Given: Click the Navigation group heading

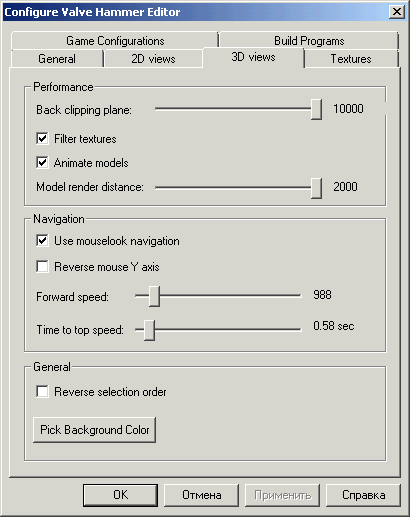Looking at the screenshot, I should tap(59, 219).
